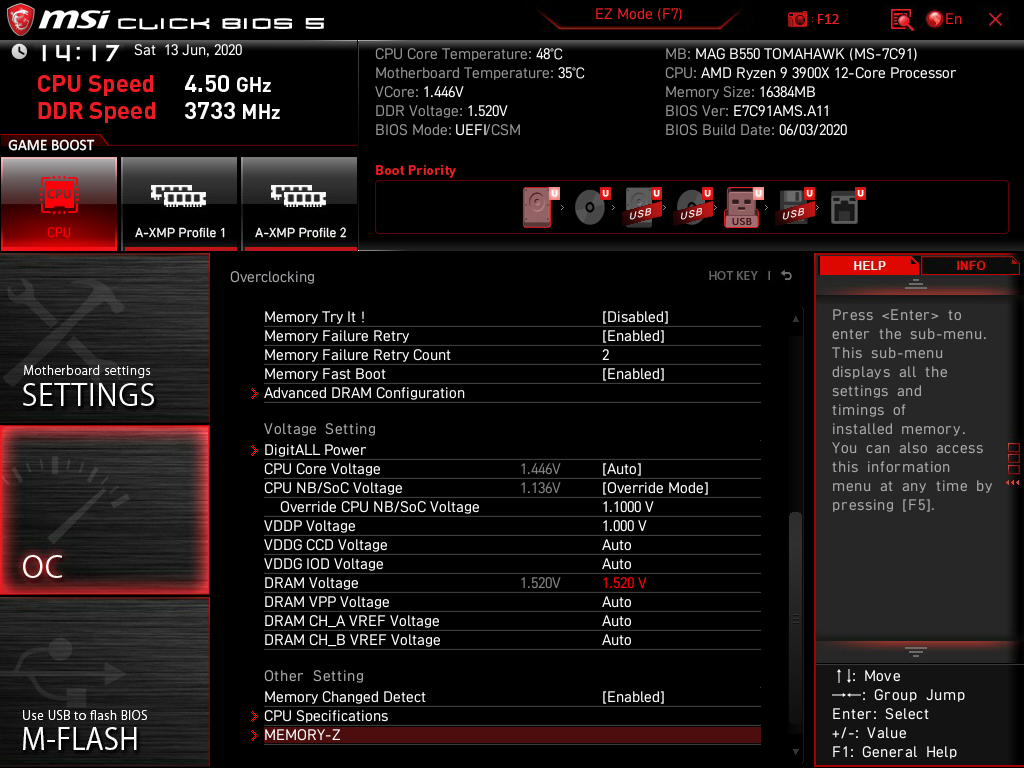Switch to the INFO tab

tap(970, 265)
